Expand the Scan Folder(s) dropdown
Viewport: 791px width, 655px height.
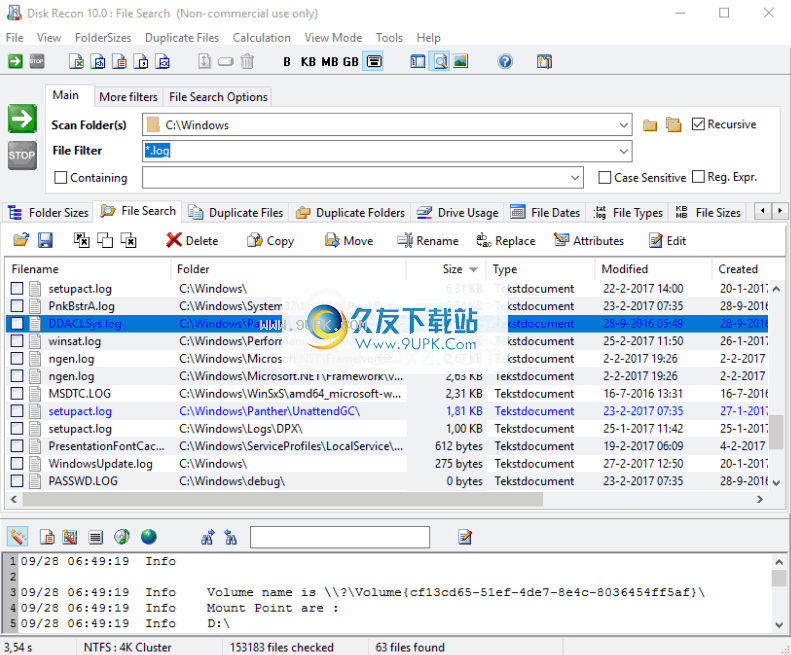[x=624, y=125]
